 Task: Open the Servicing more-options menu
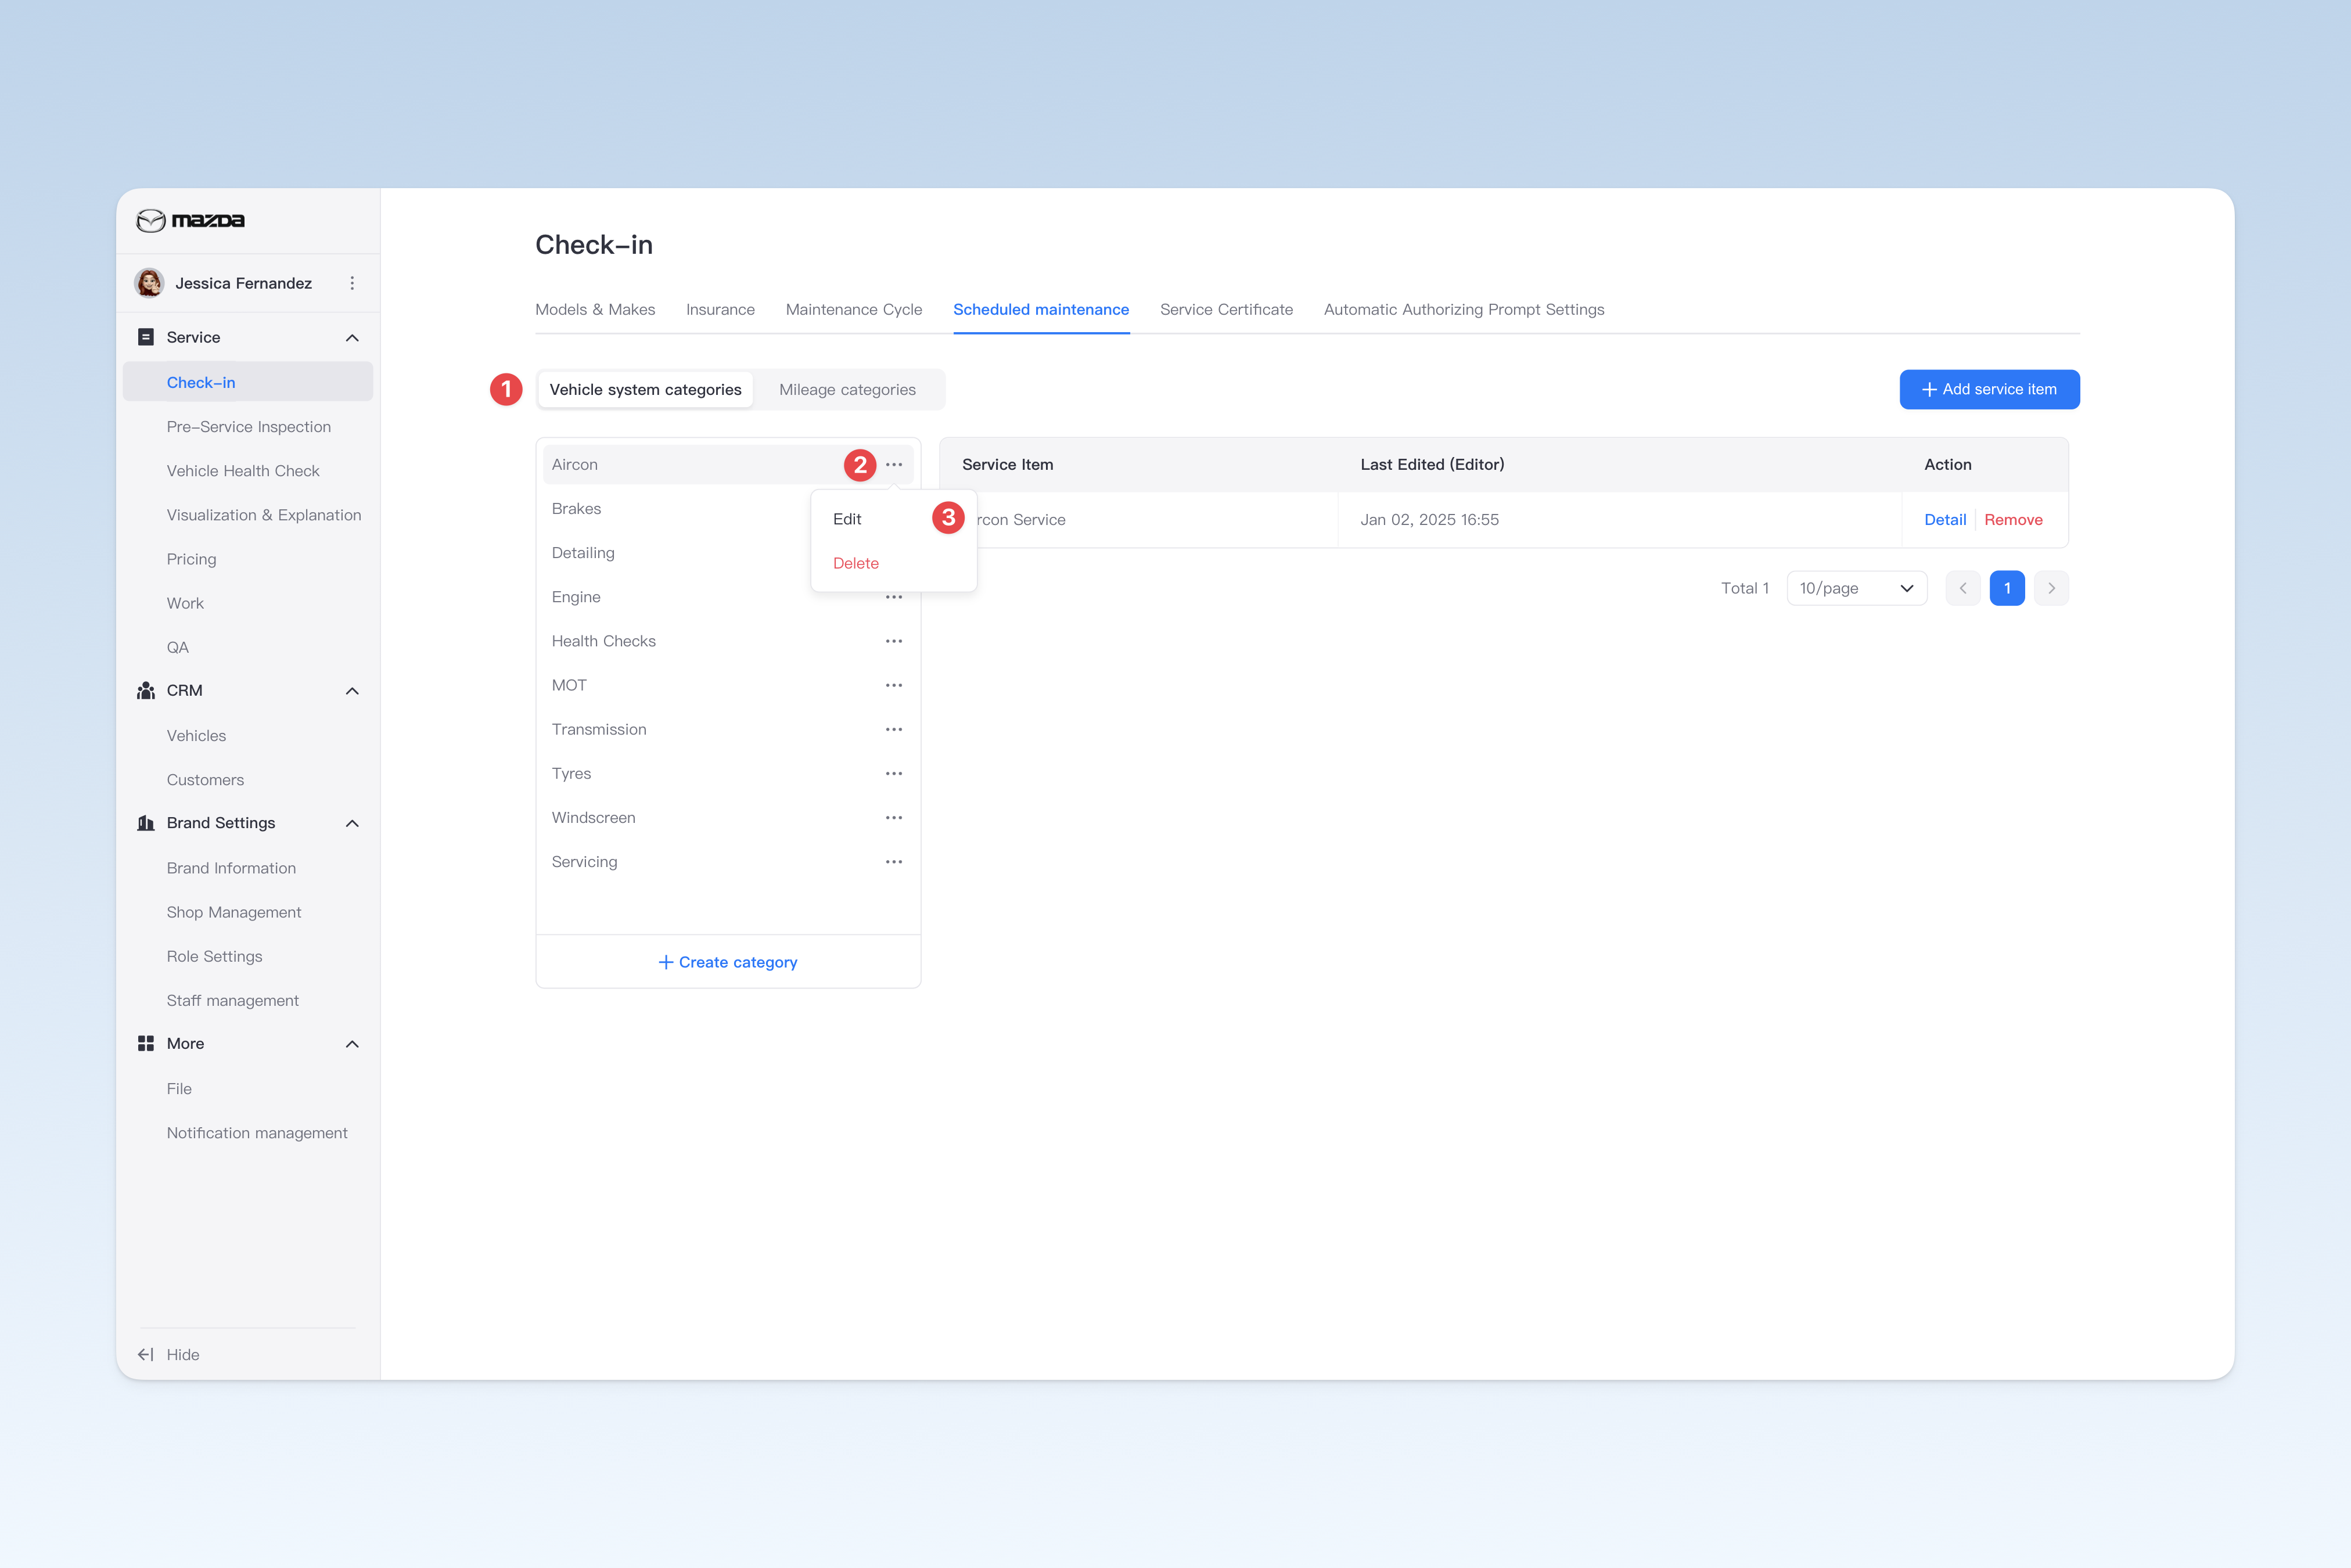tap(894, 861)
